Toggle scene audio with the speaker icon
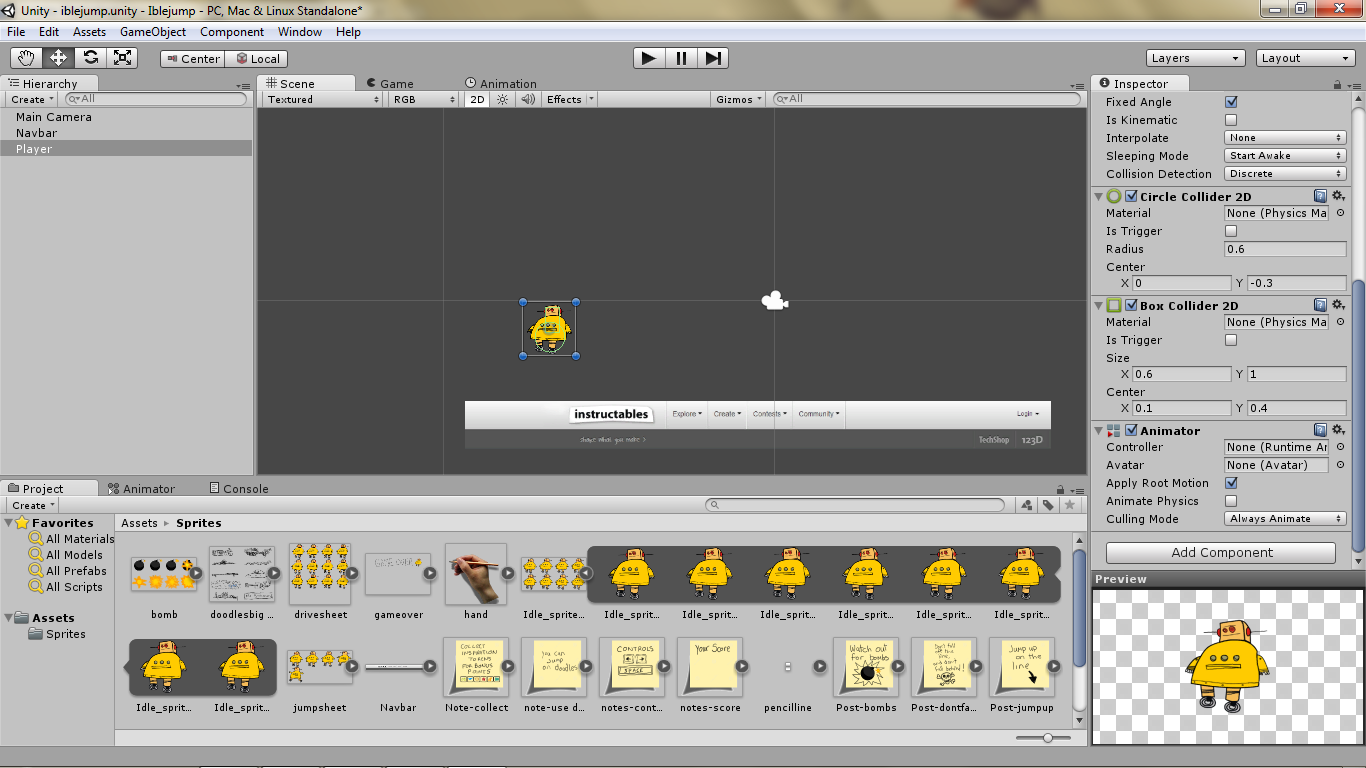The width and height of the screenshot is (1366, 768). pyautogui.click(x=527, y=99)
